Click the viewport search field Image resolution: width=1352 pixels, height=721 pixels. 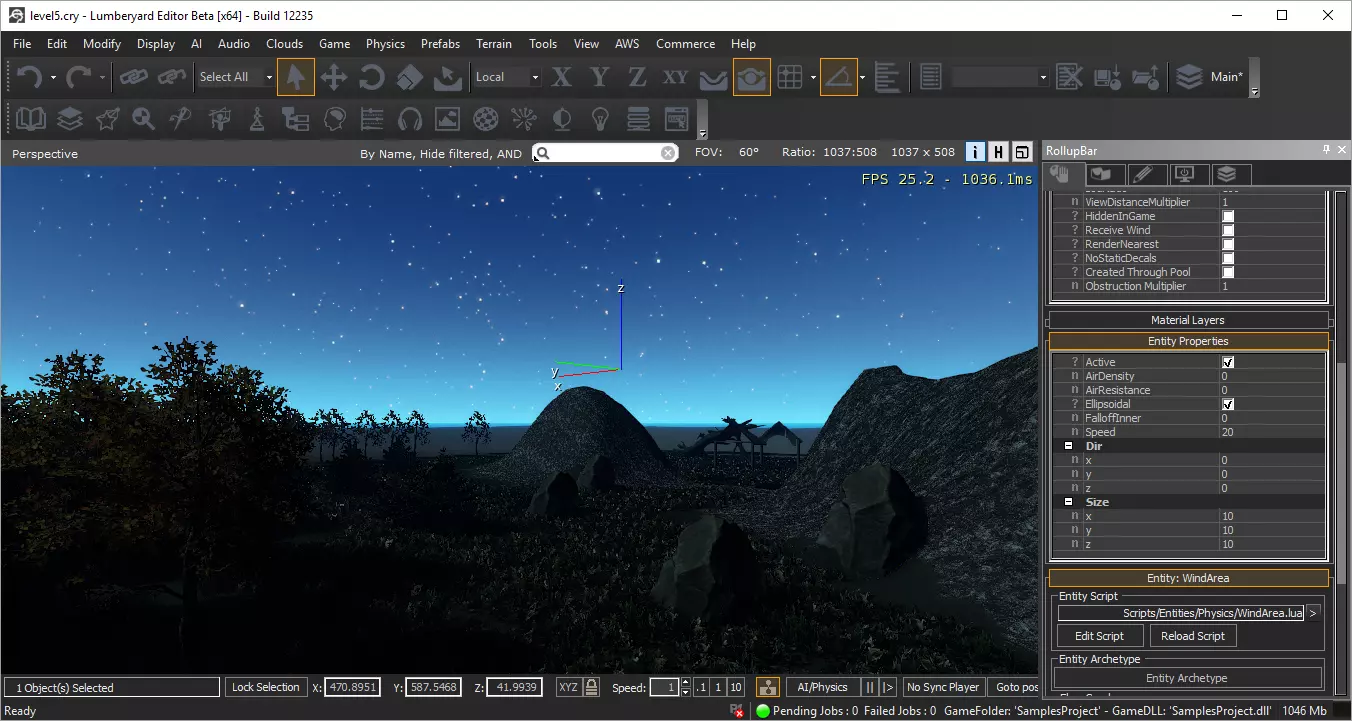click(x=605, y=153)
